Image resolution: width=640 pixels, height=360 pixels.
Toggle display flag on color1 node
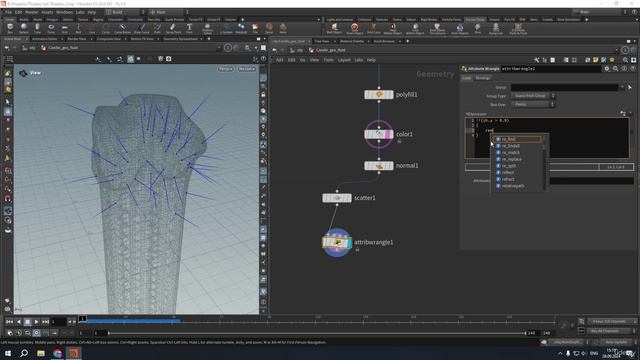click(391, 134)
